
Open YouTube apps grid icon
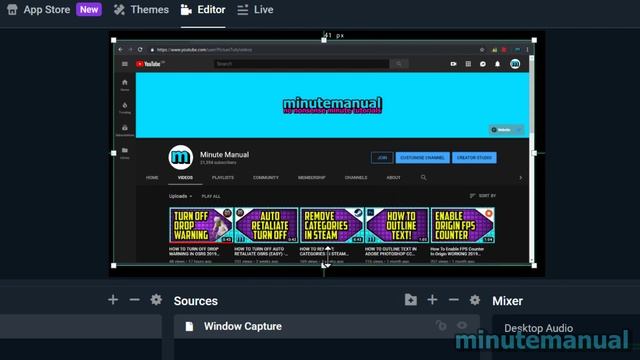coord(468,64)
